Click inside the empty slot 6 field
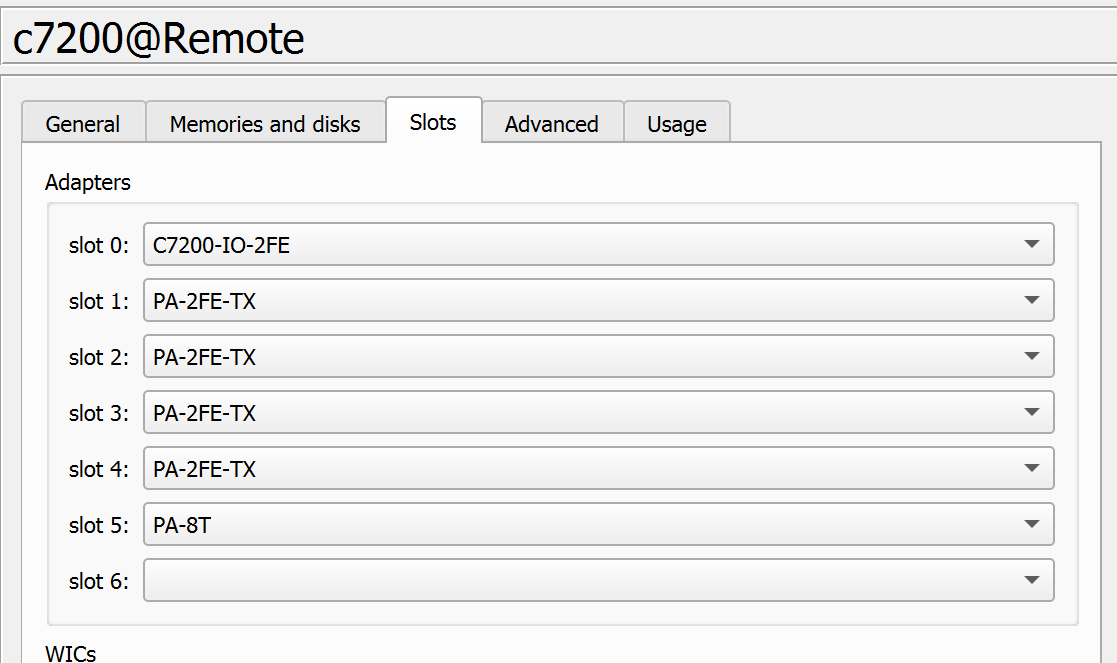Image resolution: width=1117 pixels, height=663 pixels. coord(580,581)
